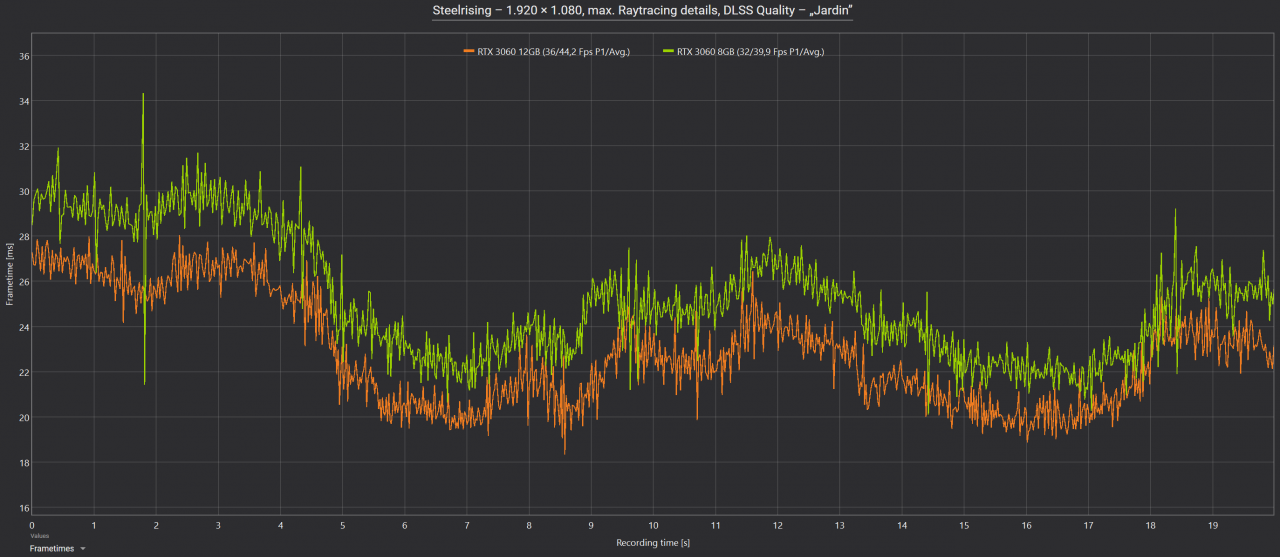This screenshot has width=1280, height=557.
Task: Click the 7 second tick on time axis
Action: tap(467, 524)
